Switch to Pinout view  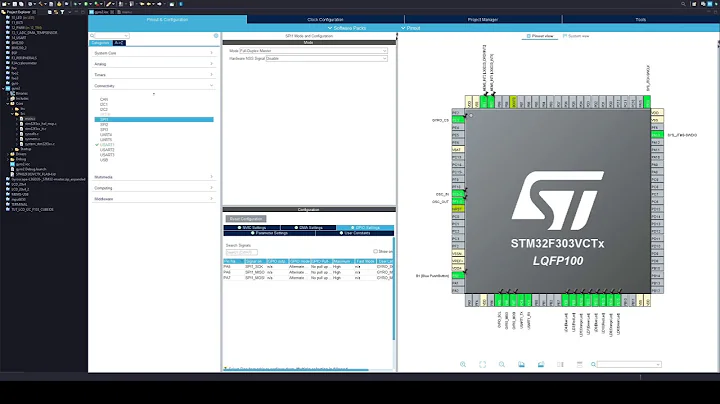[540, 36]
